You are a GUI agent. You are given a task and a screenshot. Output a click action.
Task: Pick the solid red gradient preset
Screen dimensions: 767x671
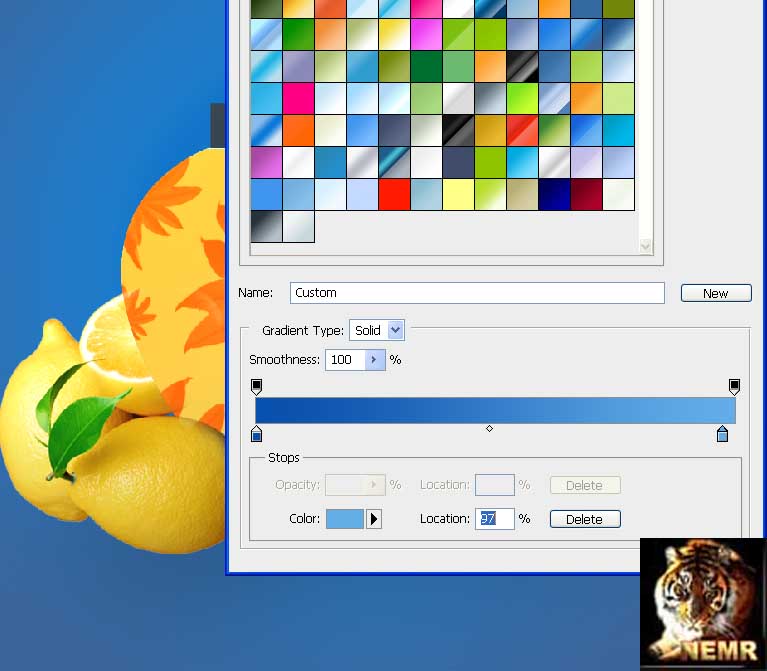[x=394, y=195]
